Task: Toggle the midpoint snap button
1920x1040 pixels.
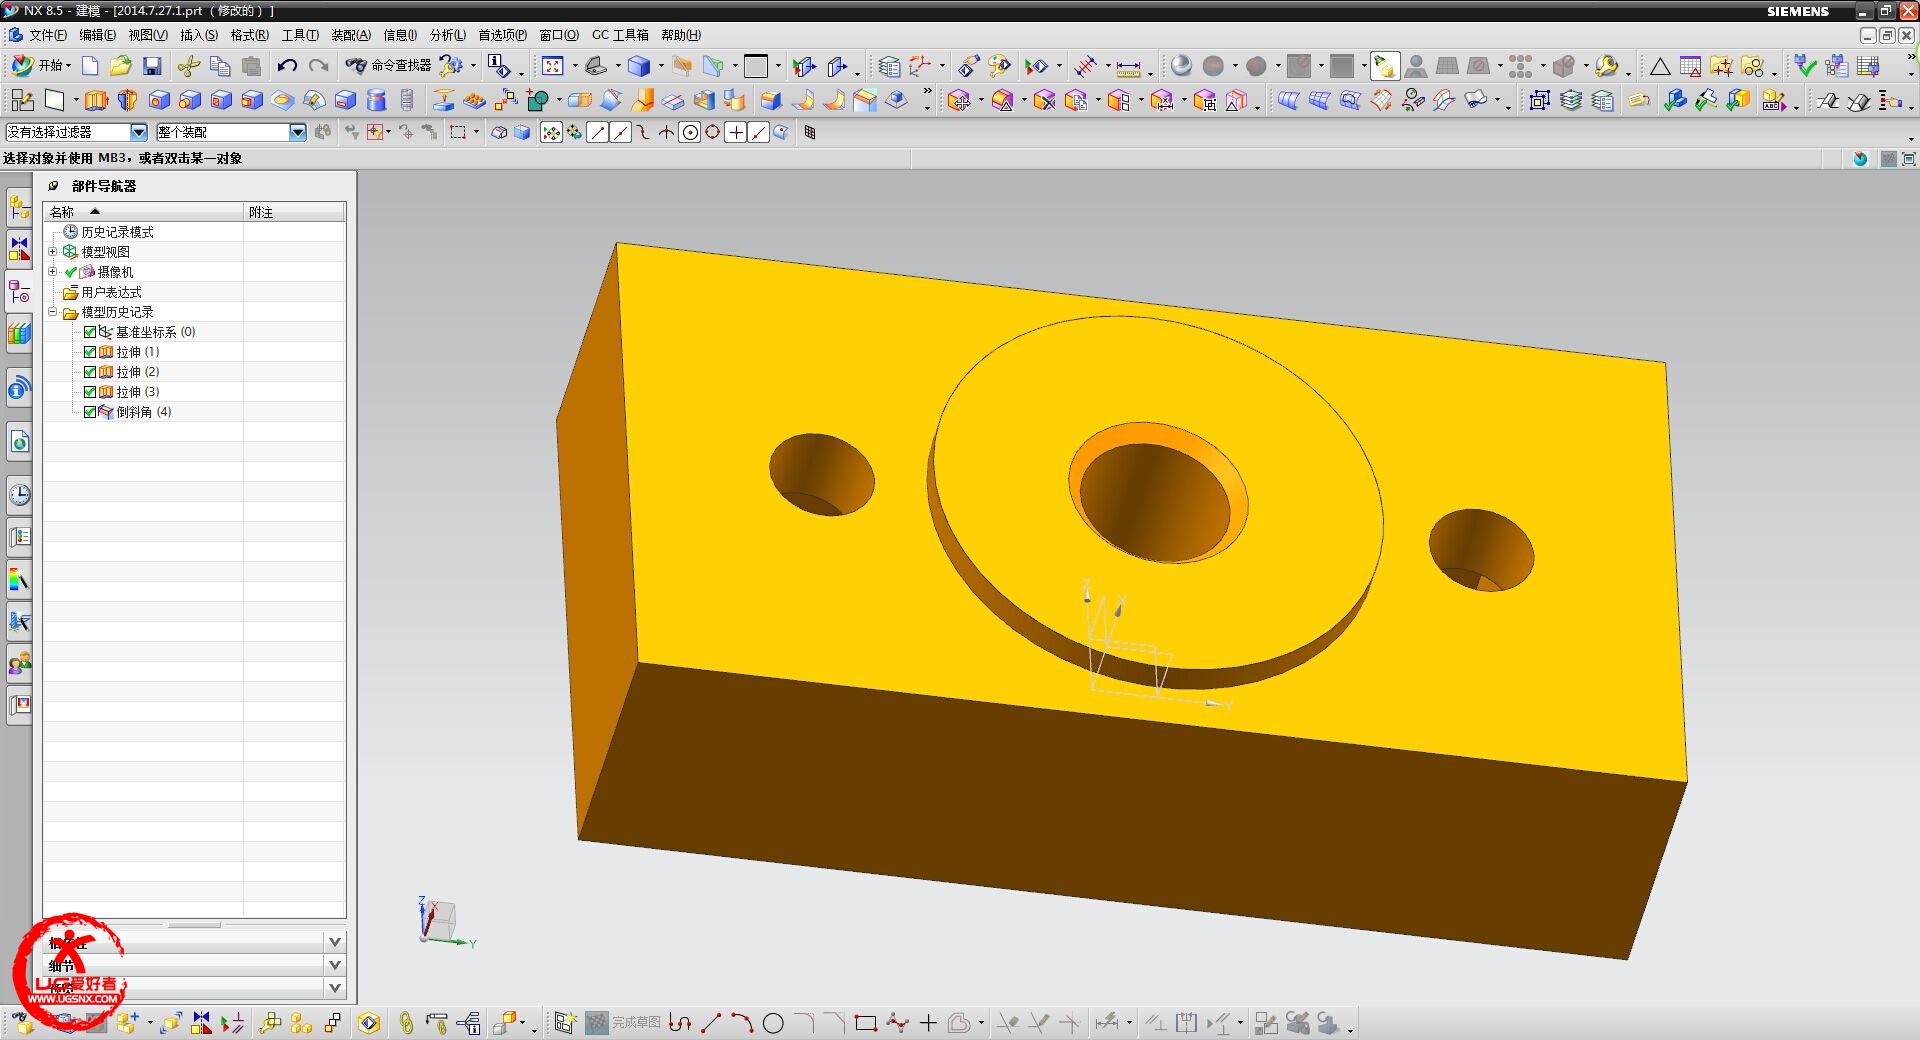Action: (621, 132)
